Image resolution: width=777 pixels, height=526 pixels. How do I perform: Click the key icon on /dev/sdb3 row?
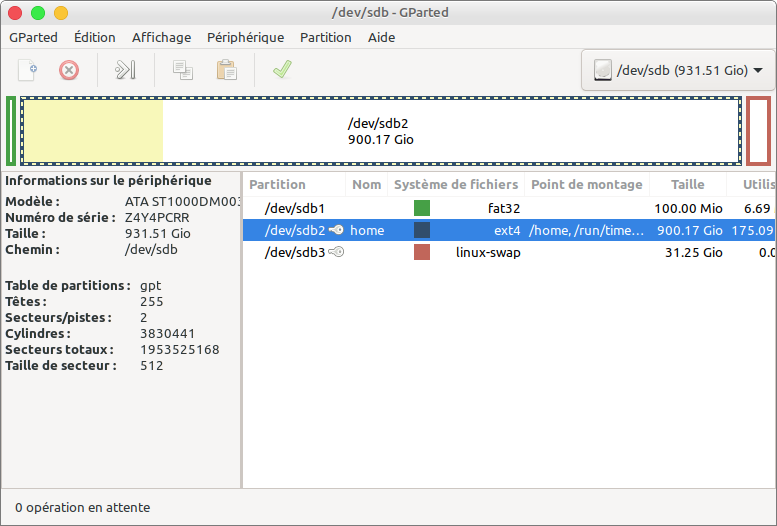(336, 252)
